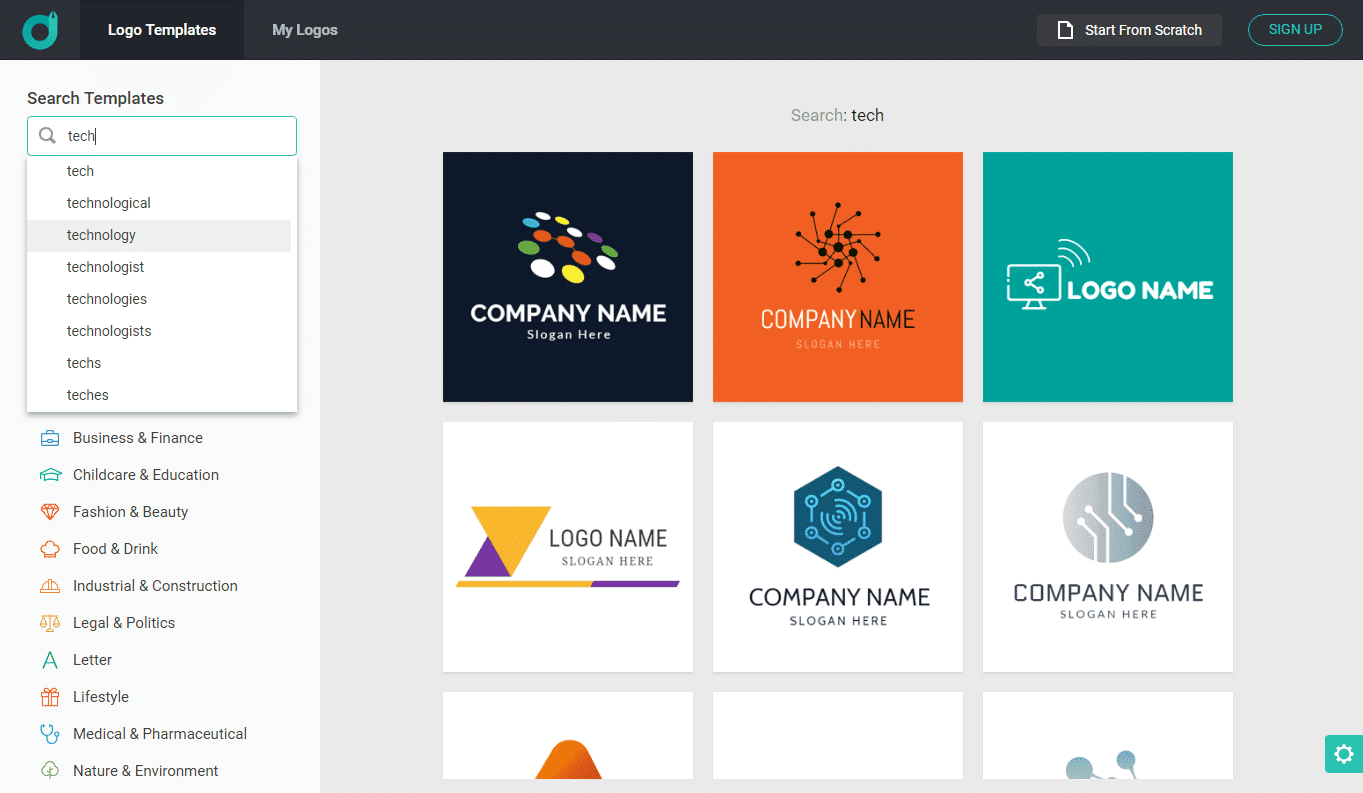The height and width of the screenshot is (793, 1363).
Task: Select the 'techs' suggestion
Action: pyautogui.click(x=159, y=363)
